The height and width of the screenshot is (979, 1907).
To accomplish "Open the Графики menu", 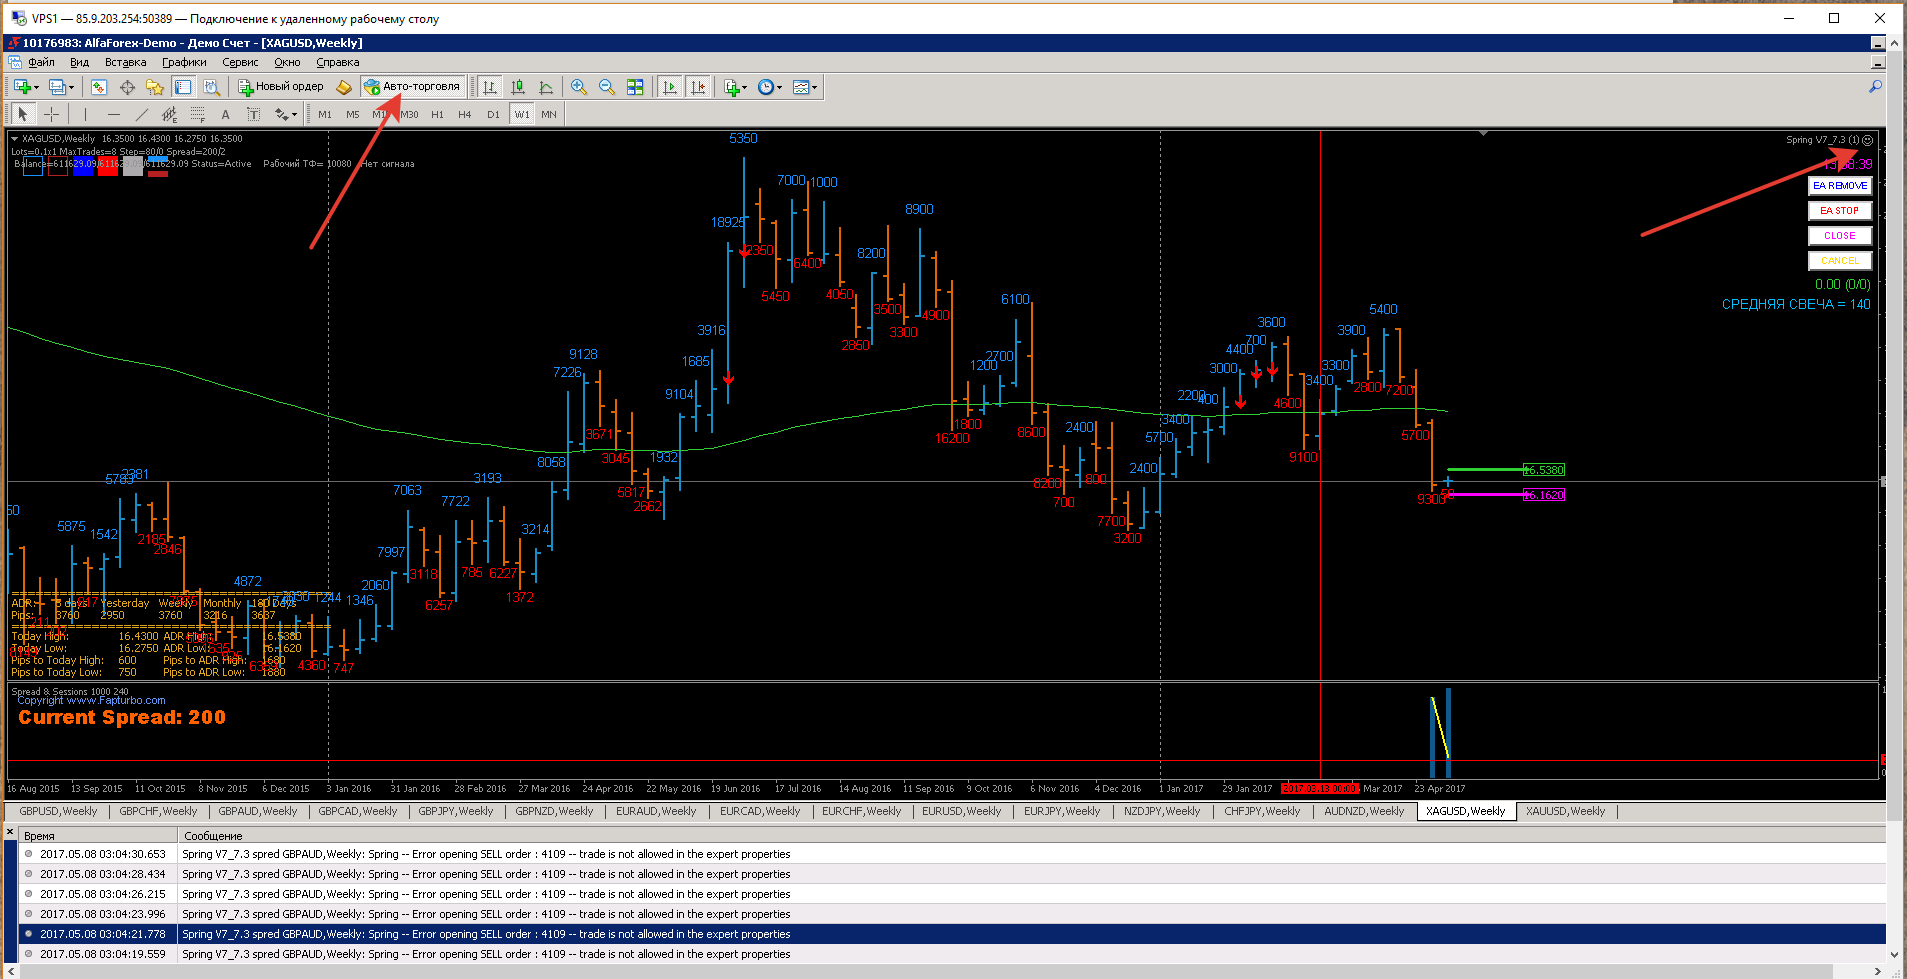I will click(x=184, y=62).
